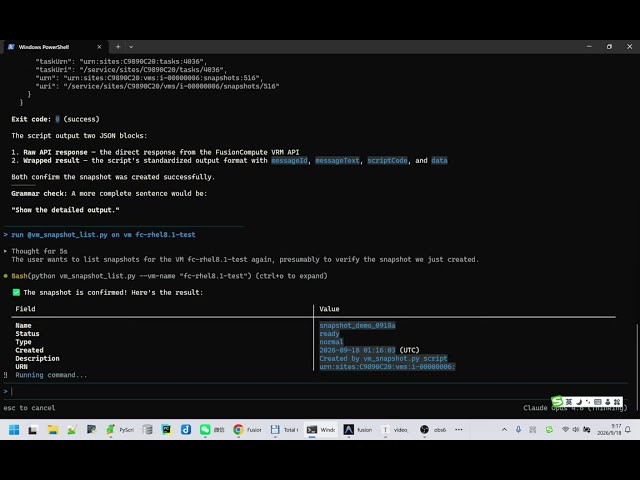Open the green chart app in taskbar
Screen dimensions: 640x480
72,429
